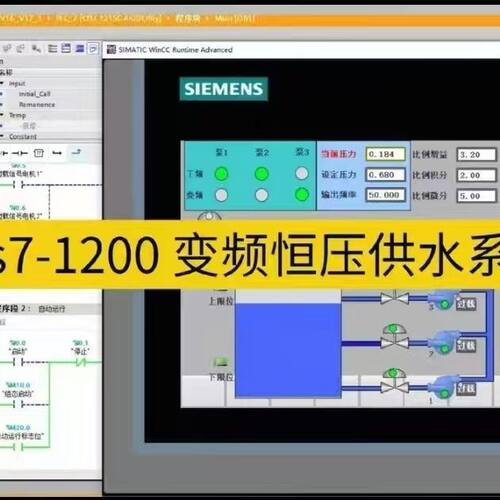Click the network layout icon in editor toolbar
Image resolution: width=500 pixels, height=500 pixels.
pos(66,49)
